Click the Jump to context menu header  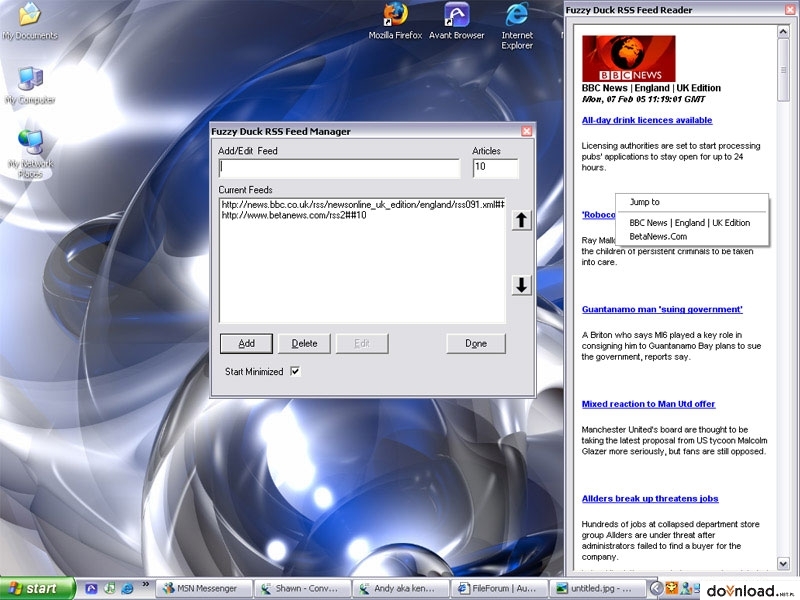point(644,202)
